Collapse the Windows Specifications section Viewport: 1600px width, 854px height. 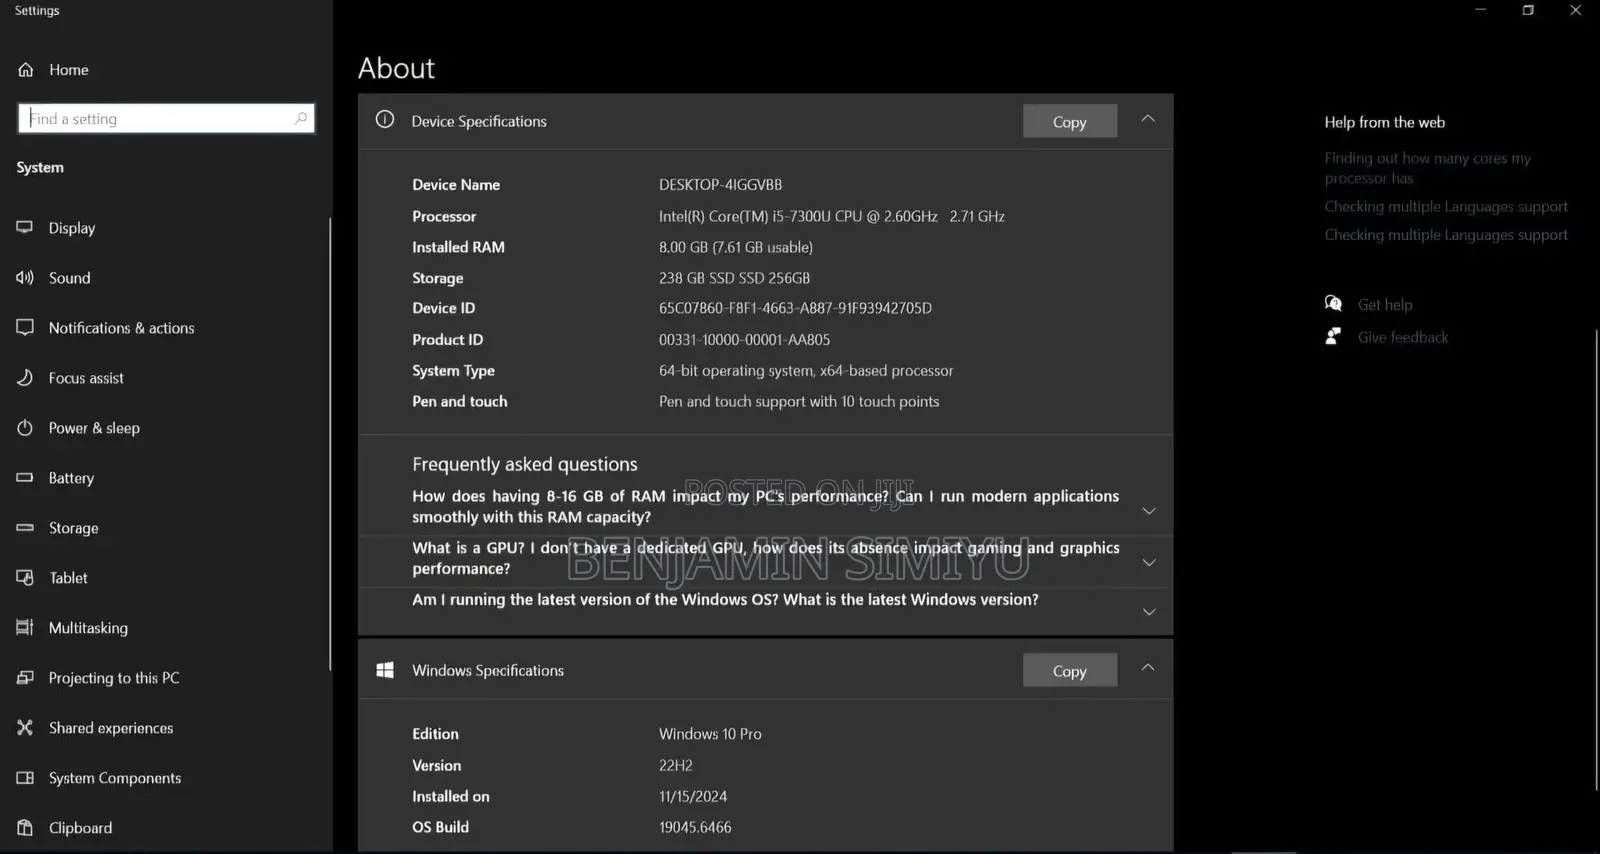coord(1148,667)
